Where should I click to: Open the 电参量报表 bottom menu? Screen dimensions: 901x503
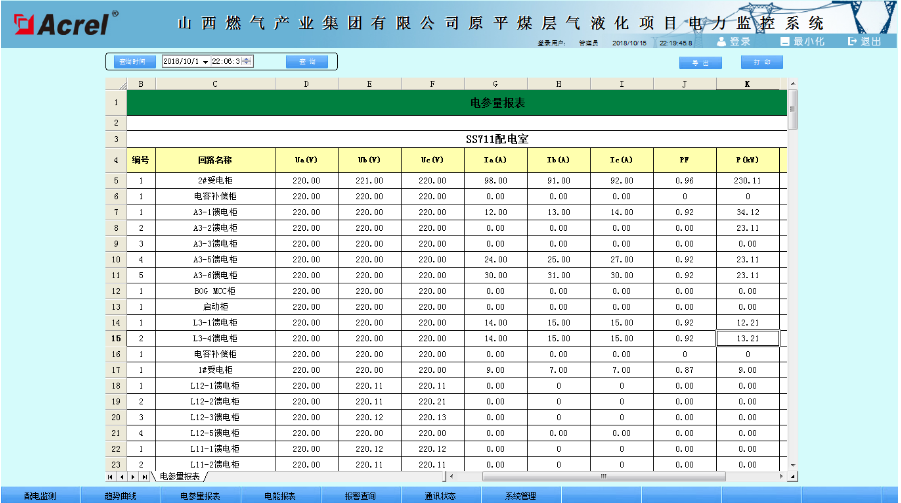tap(200, 496)
